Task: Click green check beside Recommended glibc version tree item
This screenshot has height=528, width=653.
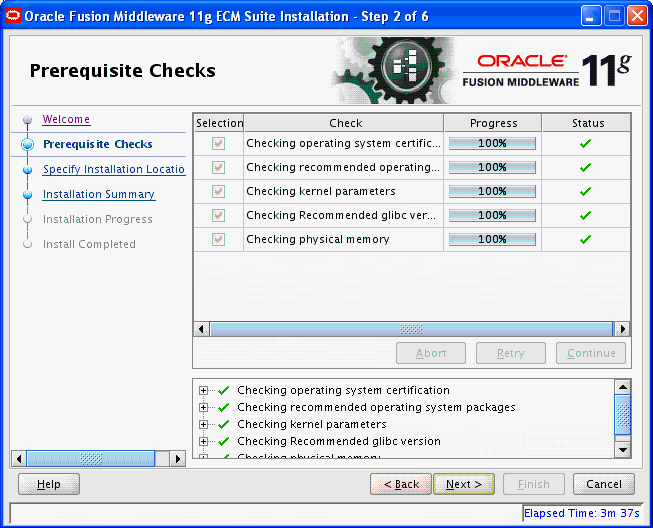Action: point(224,441)
